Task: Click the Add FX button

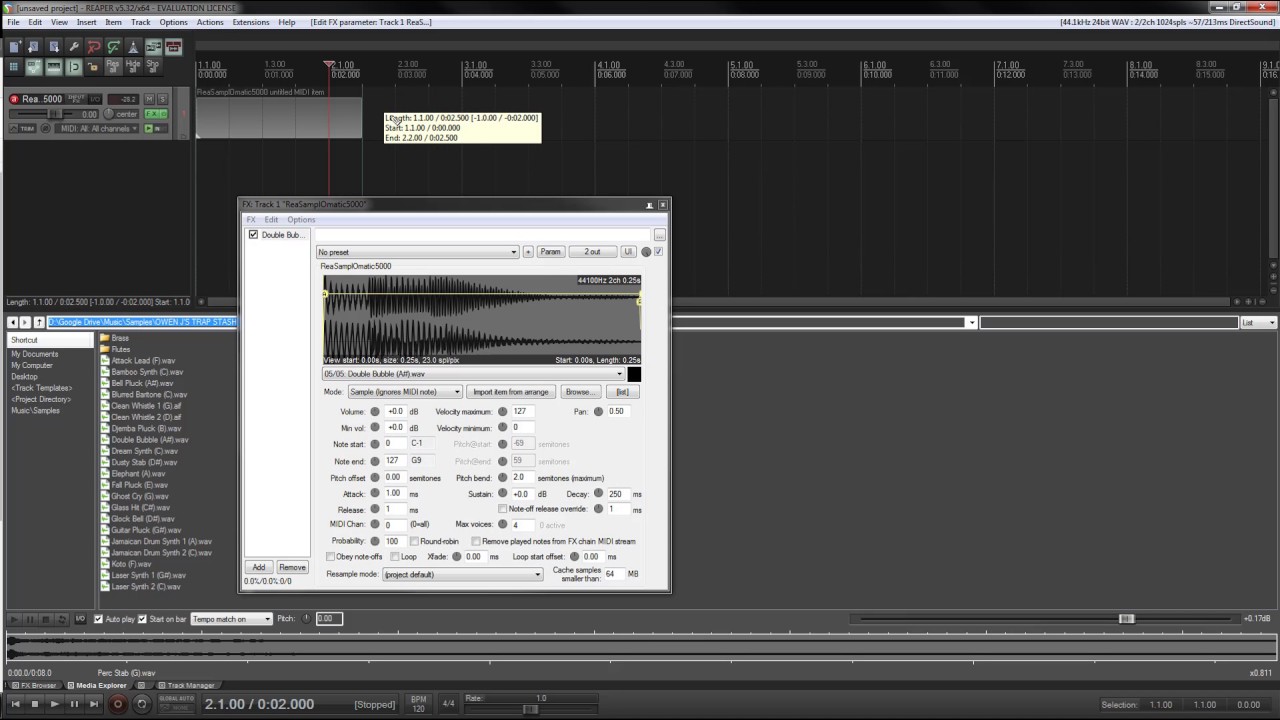Action: tap(259, 568)
